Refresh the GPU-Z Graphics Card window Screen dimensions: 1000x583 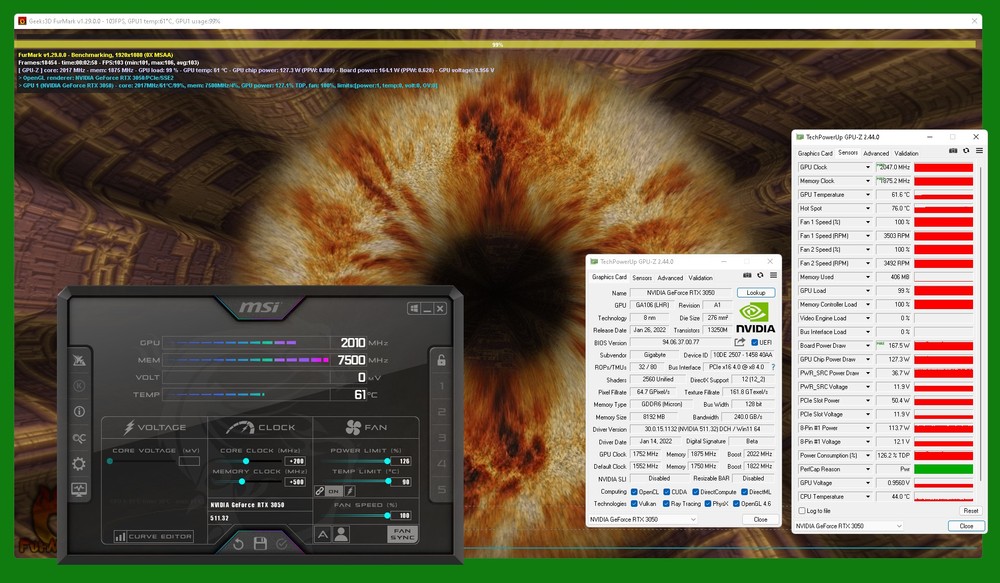(760, 276)
